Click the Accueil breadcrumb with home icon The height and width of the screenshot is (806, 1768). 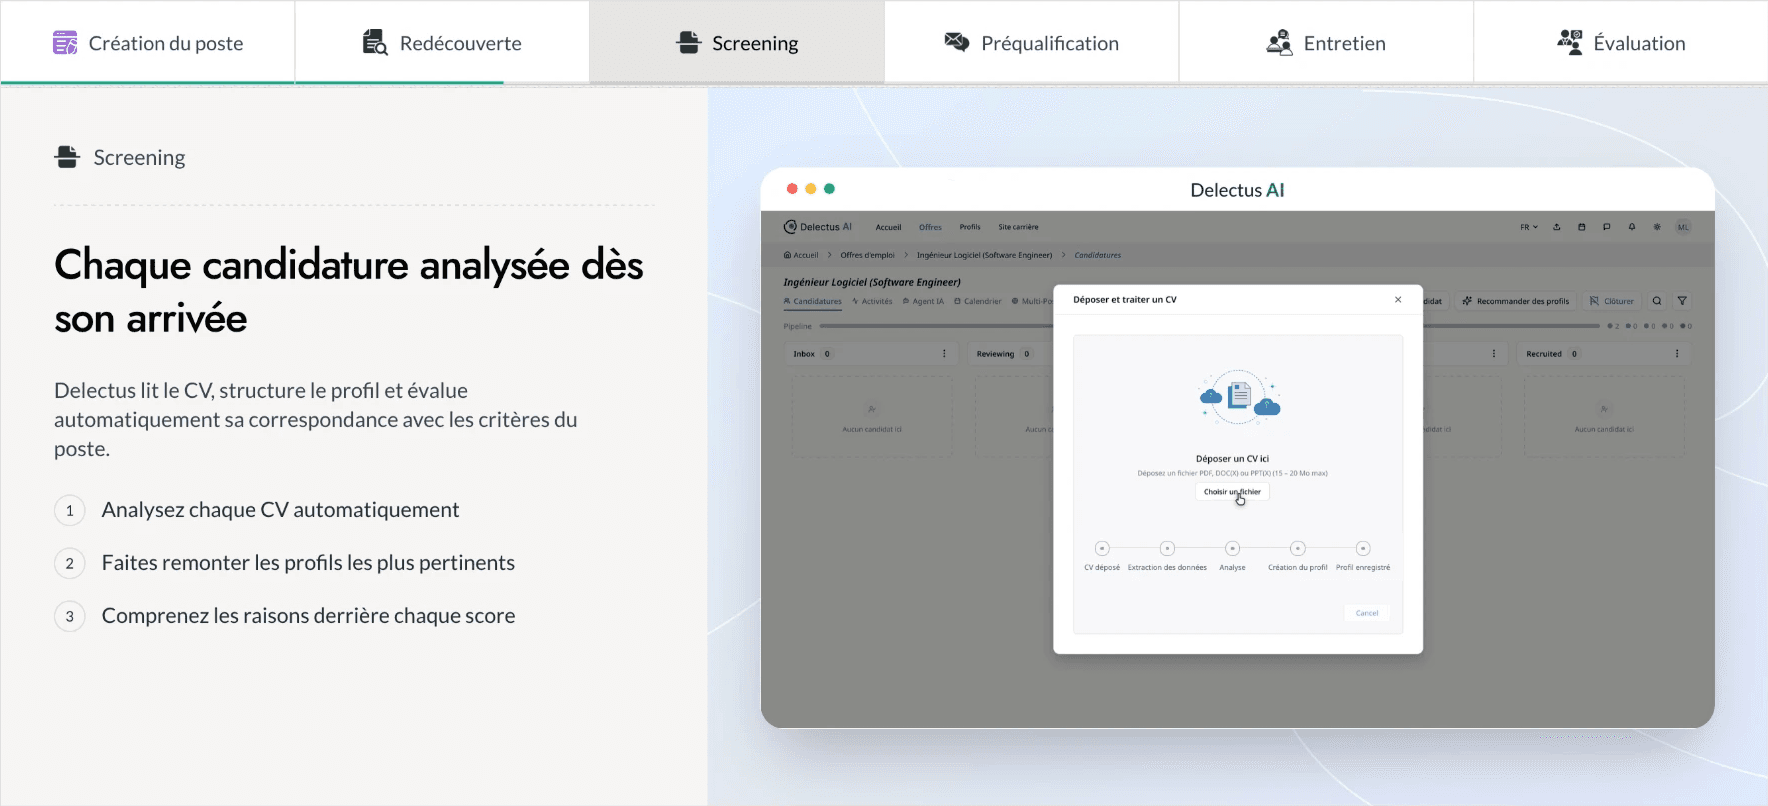click(x=801, y=255)
